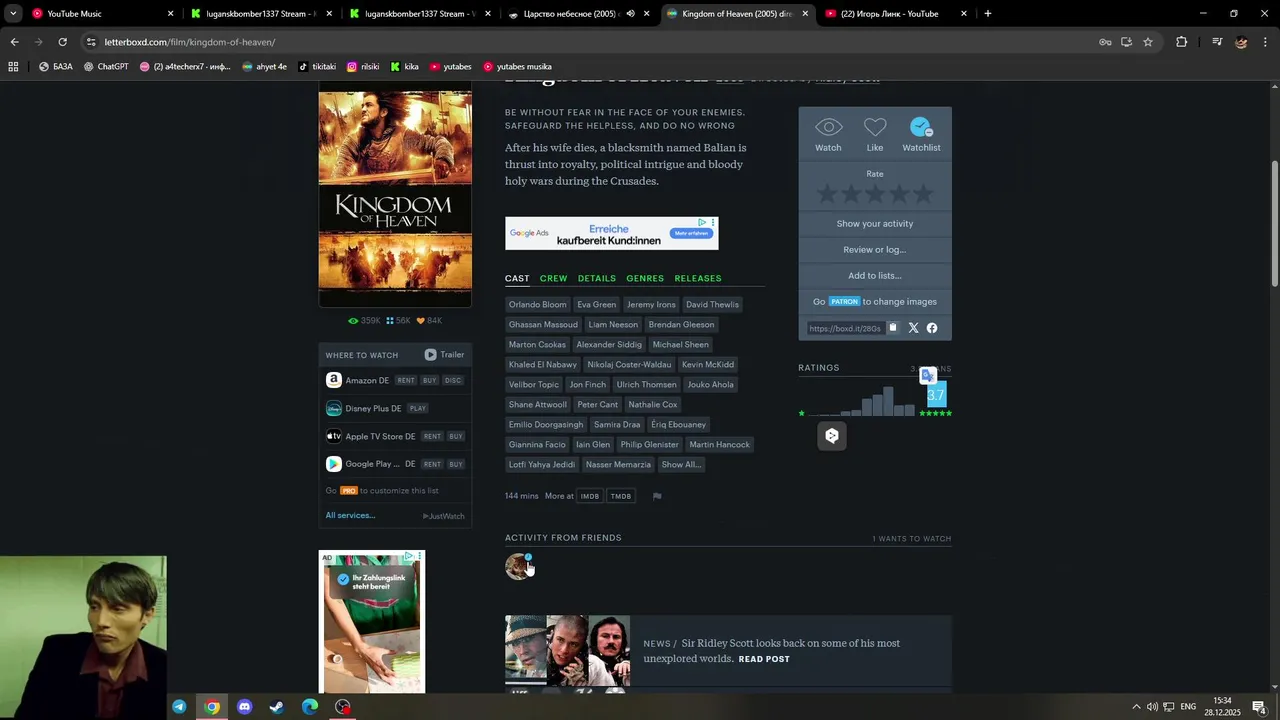Click the PRO badge
This screenshot has width=1280, height=720.
(x=348, y=491)
